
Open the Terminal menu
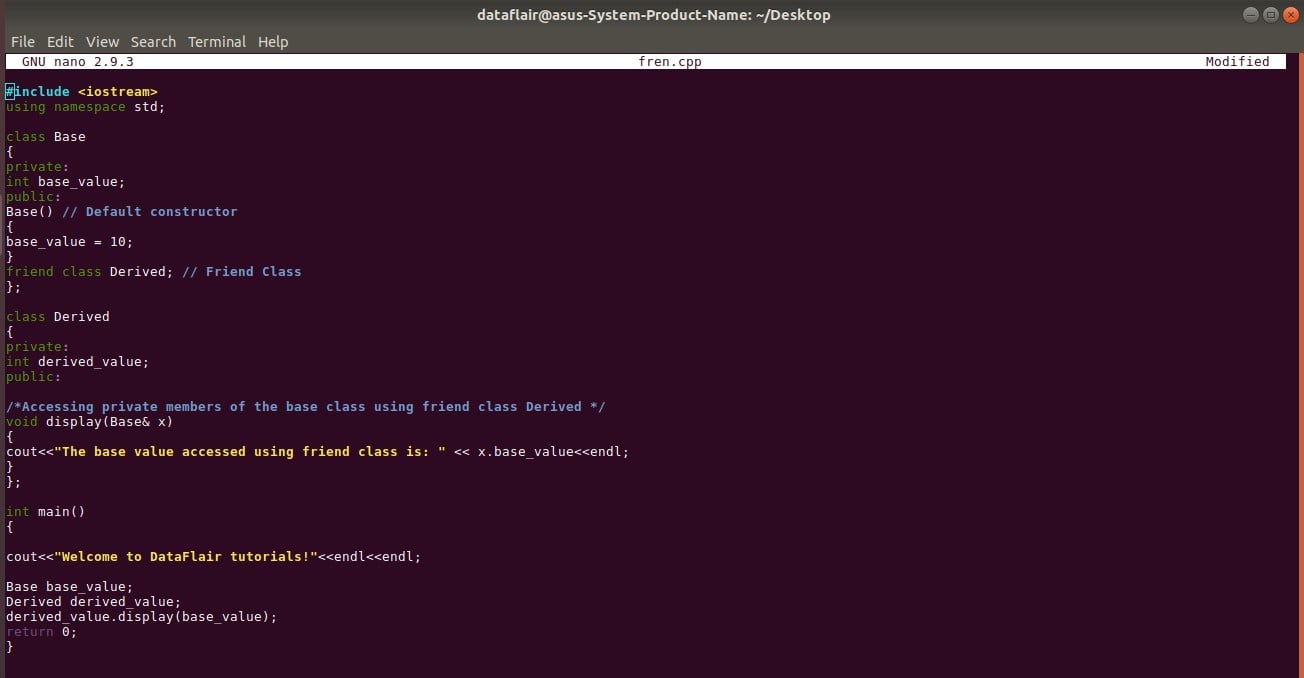[x=216, y=41]
